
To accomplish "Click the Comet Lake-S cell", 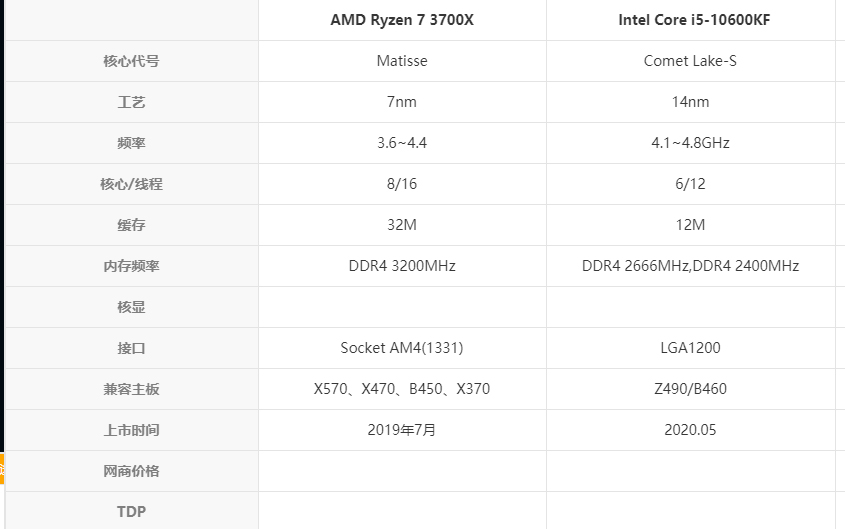I will tap(690, 61).
